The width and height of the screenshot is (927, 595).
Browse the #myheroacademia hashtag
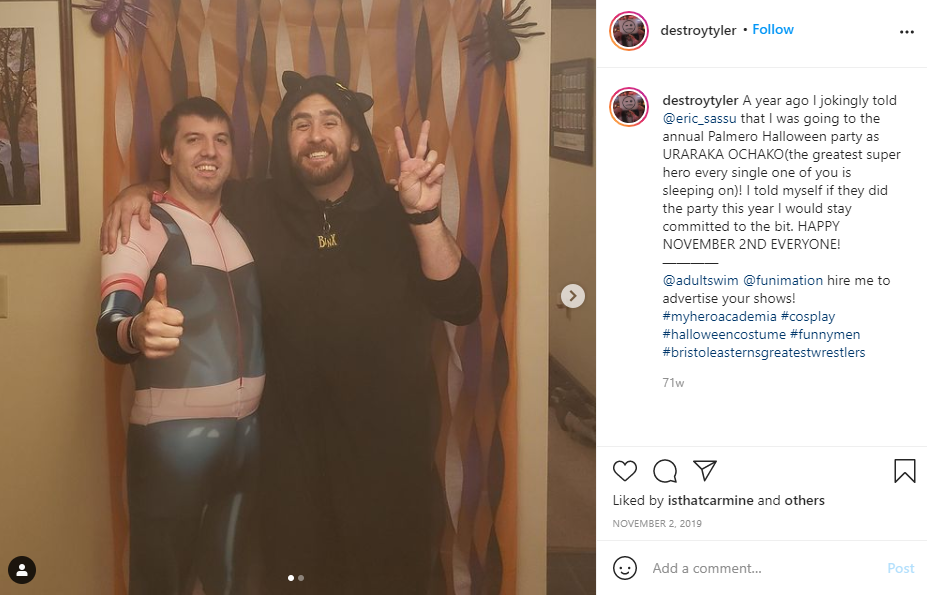coord(719,316)
